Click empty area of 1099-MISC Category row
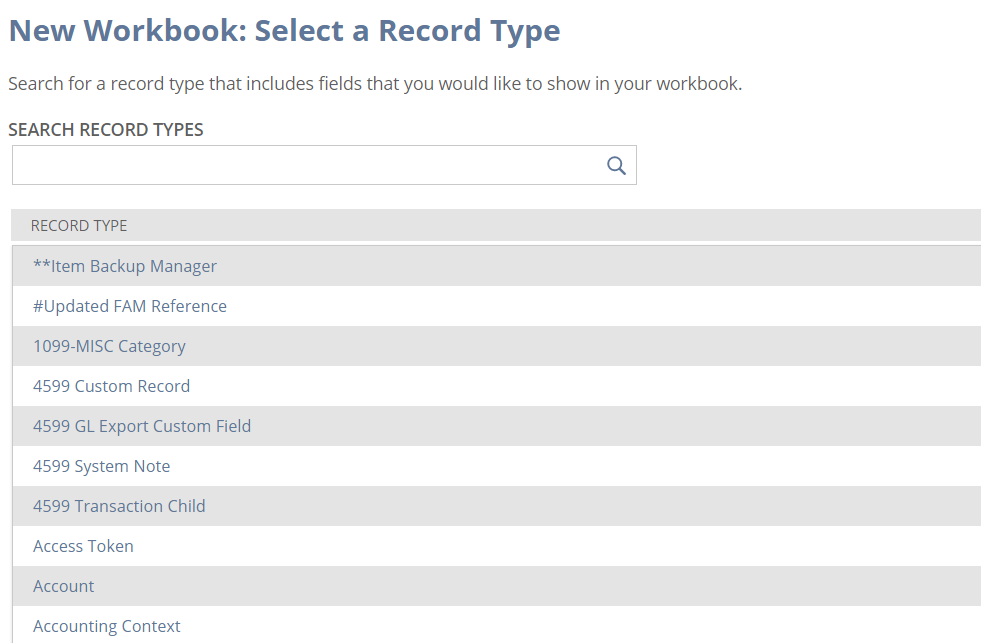This screenshot has height=643, width=981. coord(600,346)
